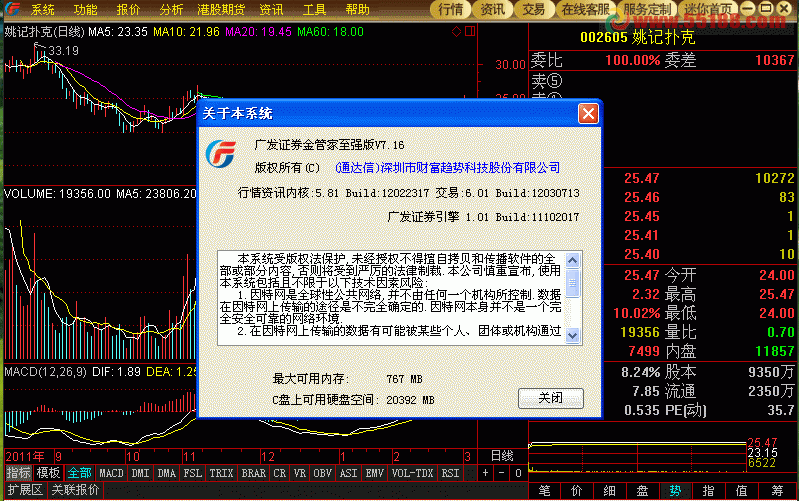This screenshot has width=799, height=501.
Task: Select the DMI indicator tab
Action: click(140, 473)
